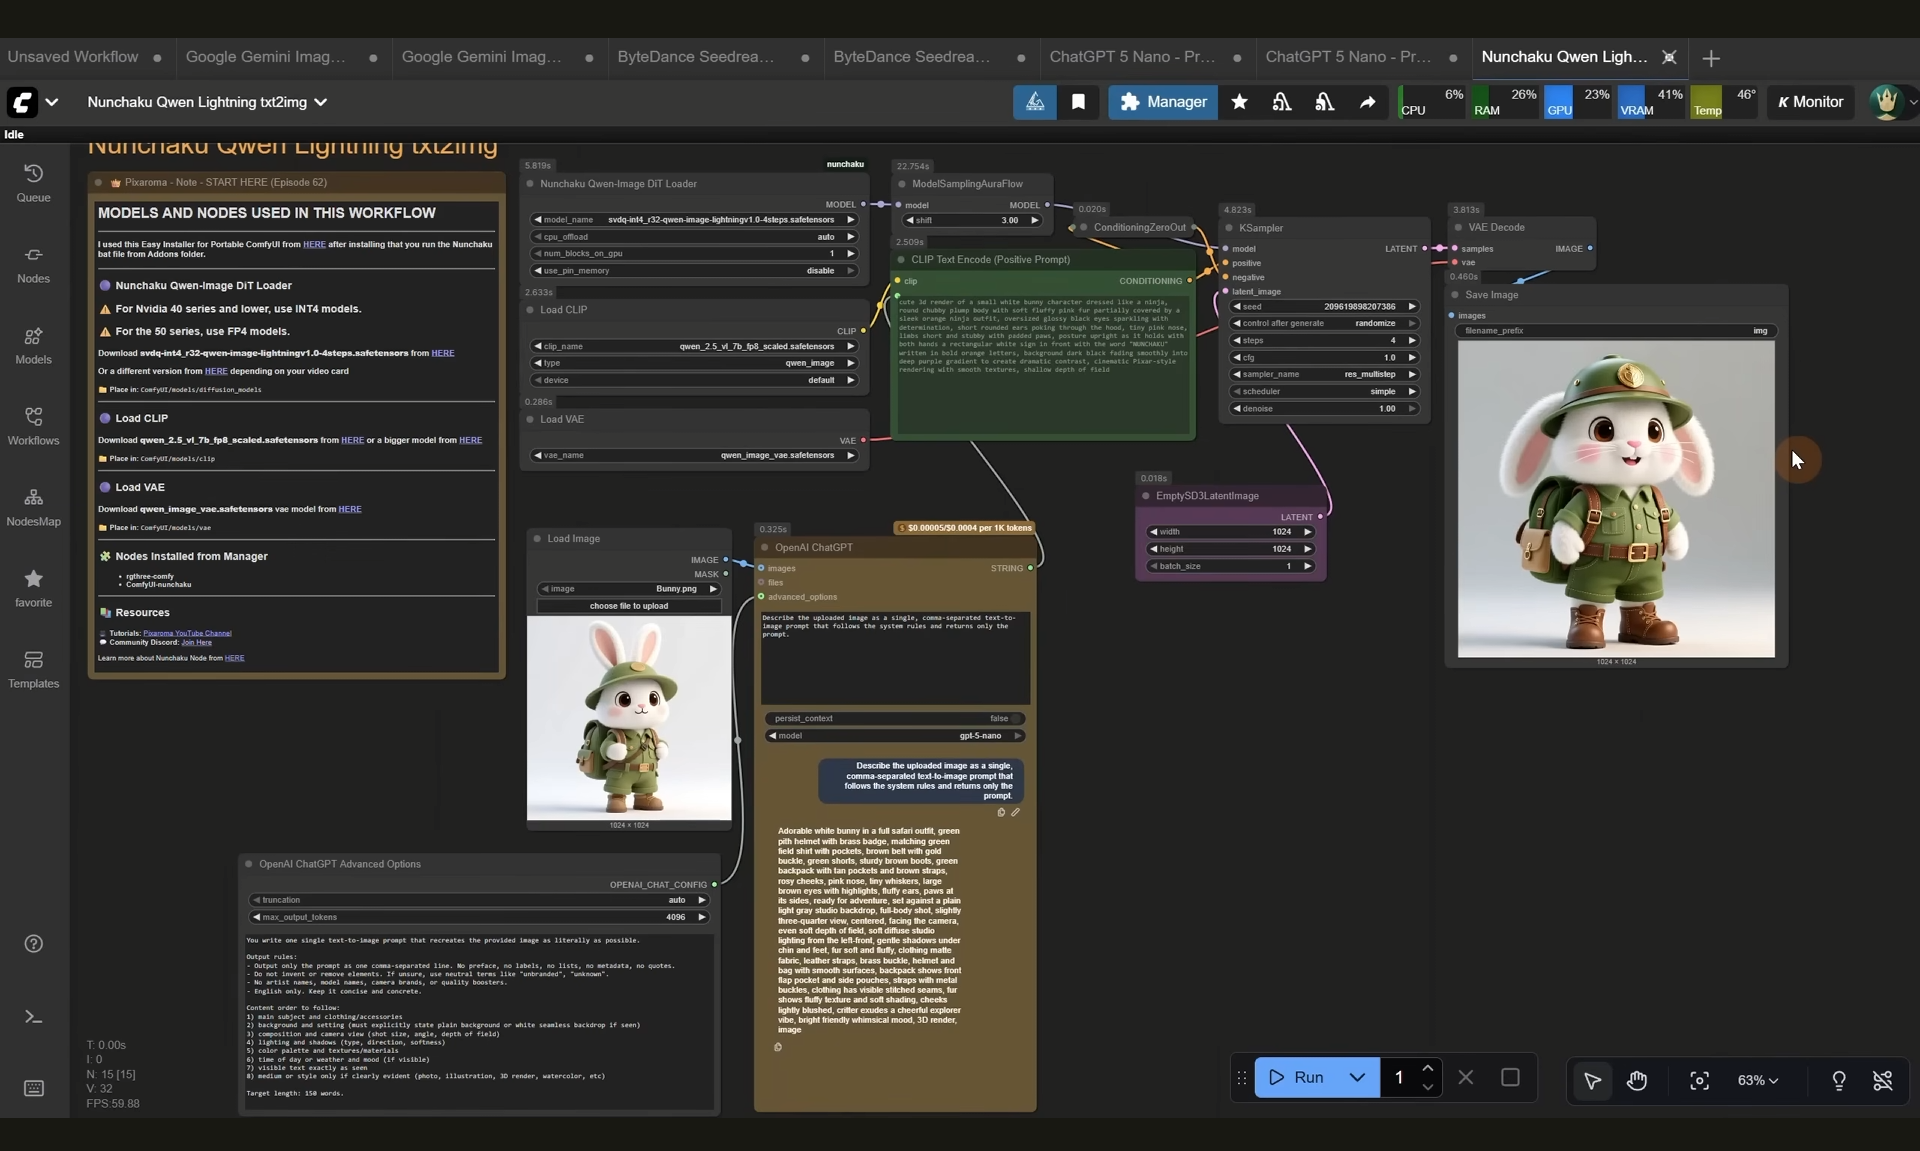The height and width of the screenshot is (1151, 1920).
Task: Open the workflow name dropdown chevron
Action: click(x=321, y=102)
